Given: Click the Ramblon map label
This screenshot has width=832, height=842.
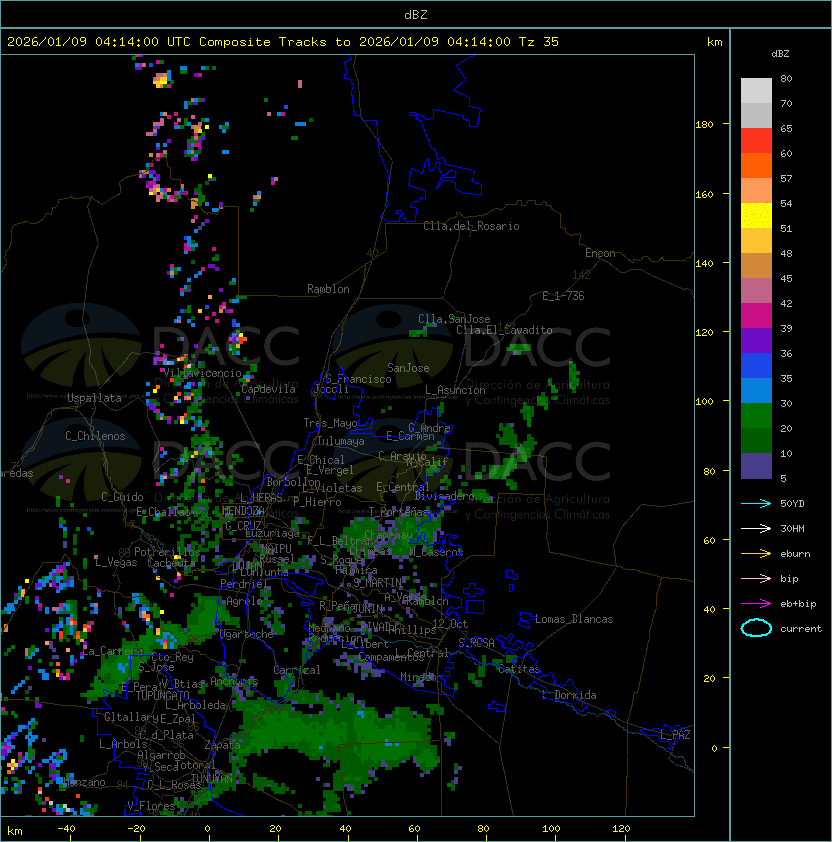Looking at the screenshot, I should 328,289.
